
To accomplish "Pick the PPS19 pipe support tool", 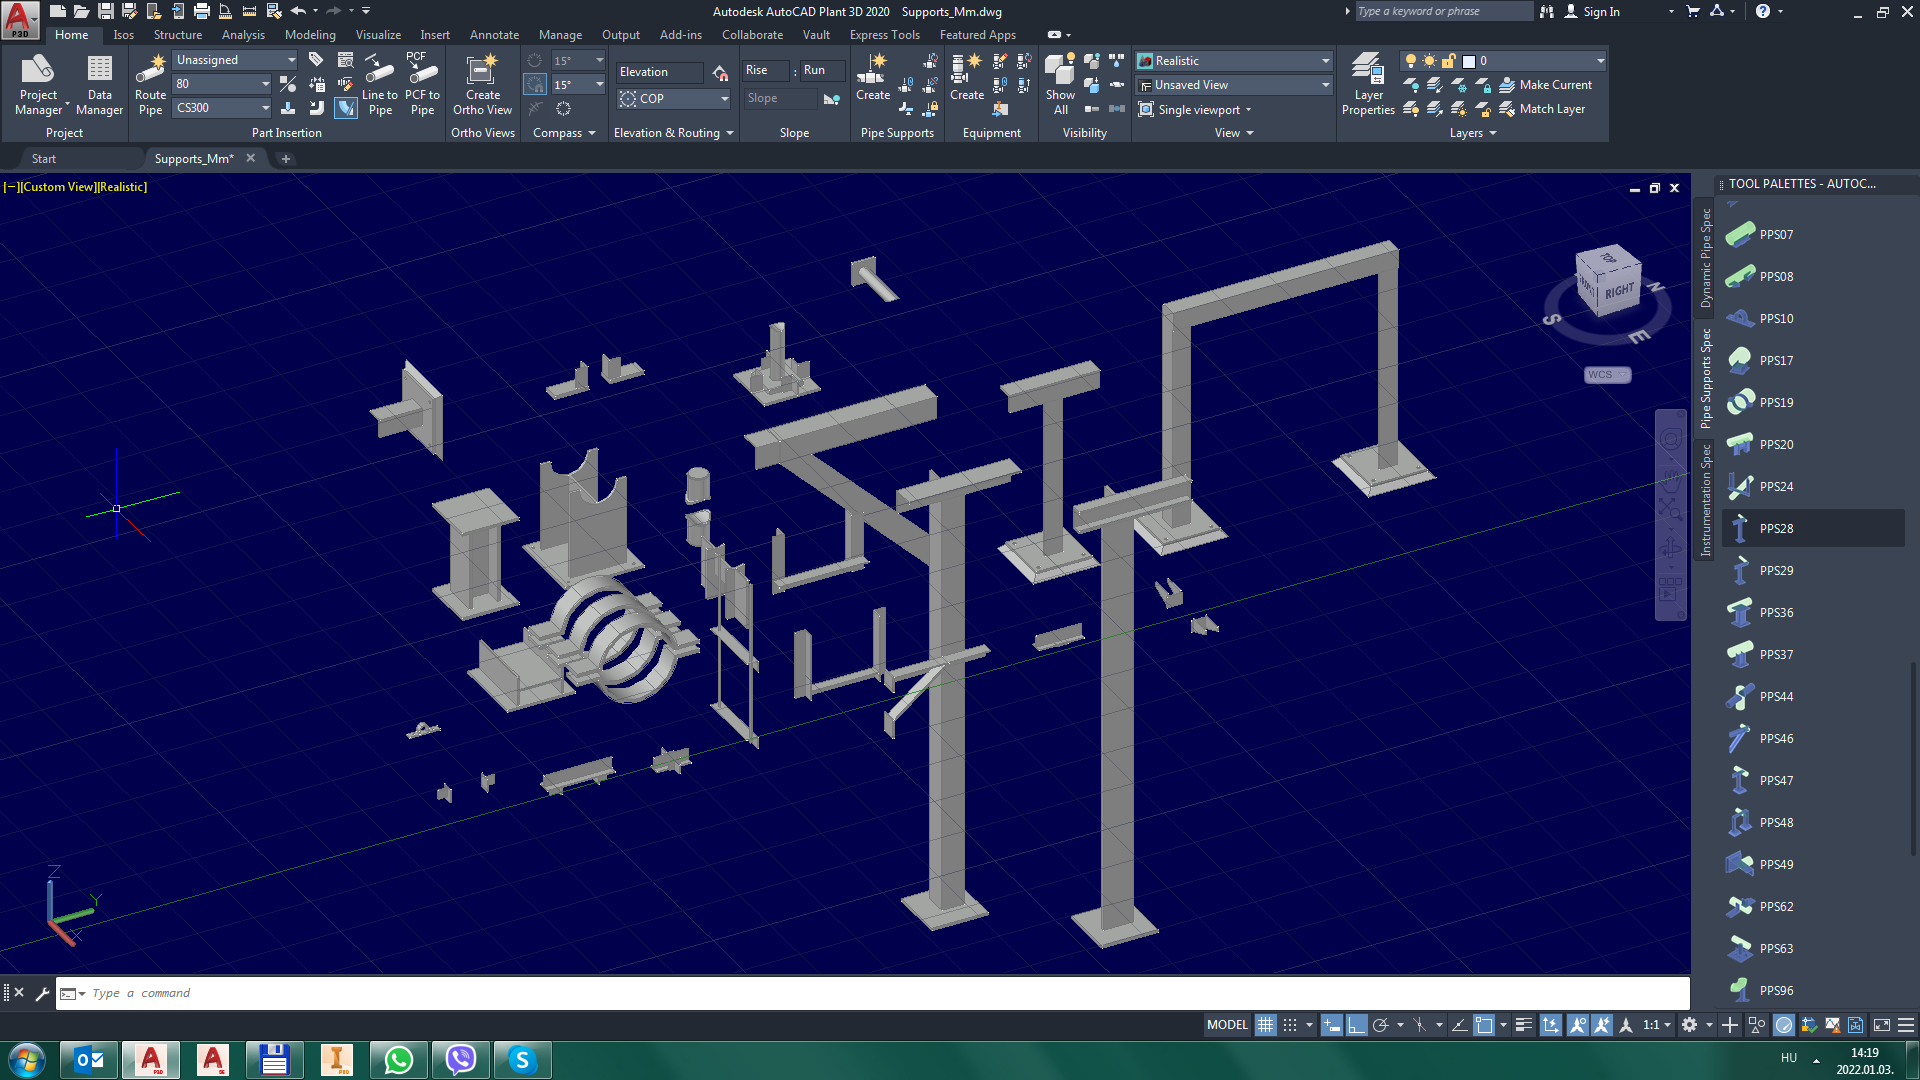I will point(1776,402).
